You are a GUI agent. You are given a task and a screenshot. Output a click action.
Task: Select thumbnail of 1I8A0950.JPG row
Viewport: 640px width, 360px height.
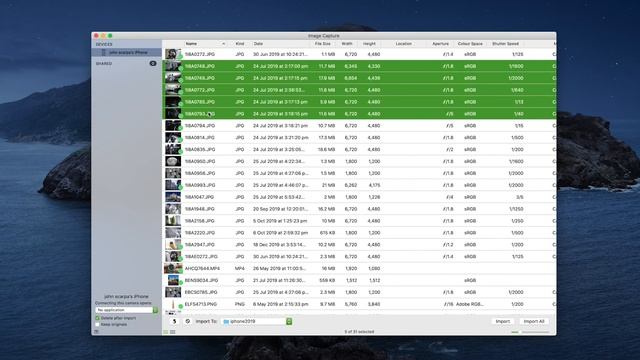click(x=173, y=161)
